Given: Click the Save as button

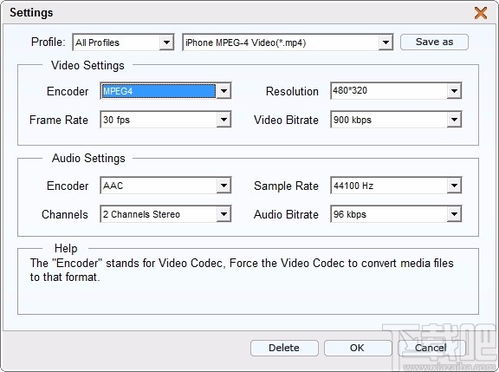Looking at the screenshot, I should coord(434,42).
